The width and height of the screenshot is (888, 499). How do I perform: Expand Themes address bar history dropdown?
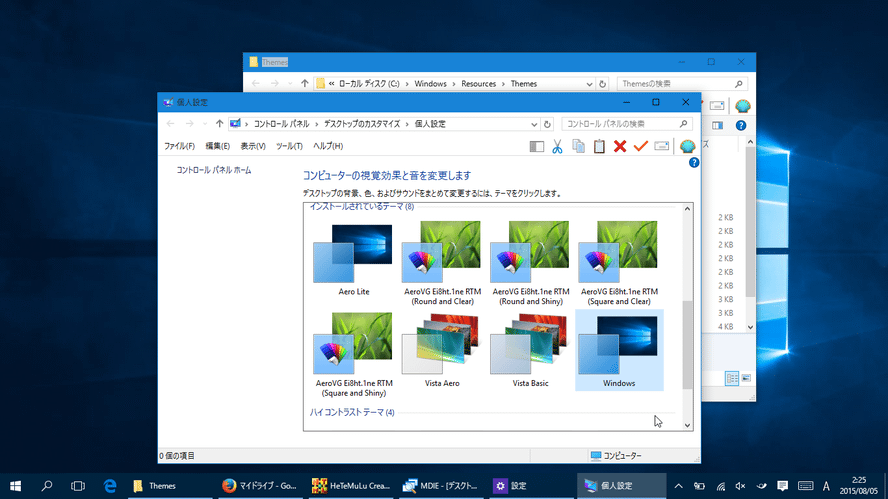point(589,84)
